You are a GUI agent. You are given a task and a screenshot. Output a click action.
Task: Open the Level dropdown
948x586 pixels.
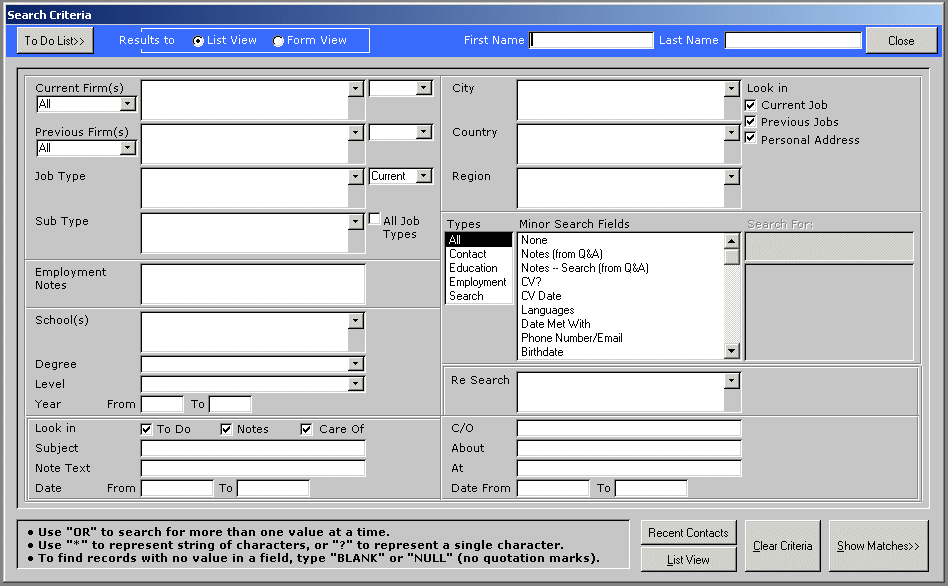pos(356,384)
